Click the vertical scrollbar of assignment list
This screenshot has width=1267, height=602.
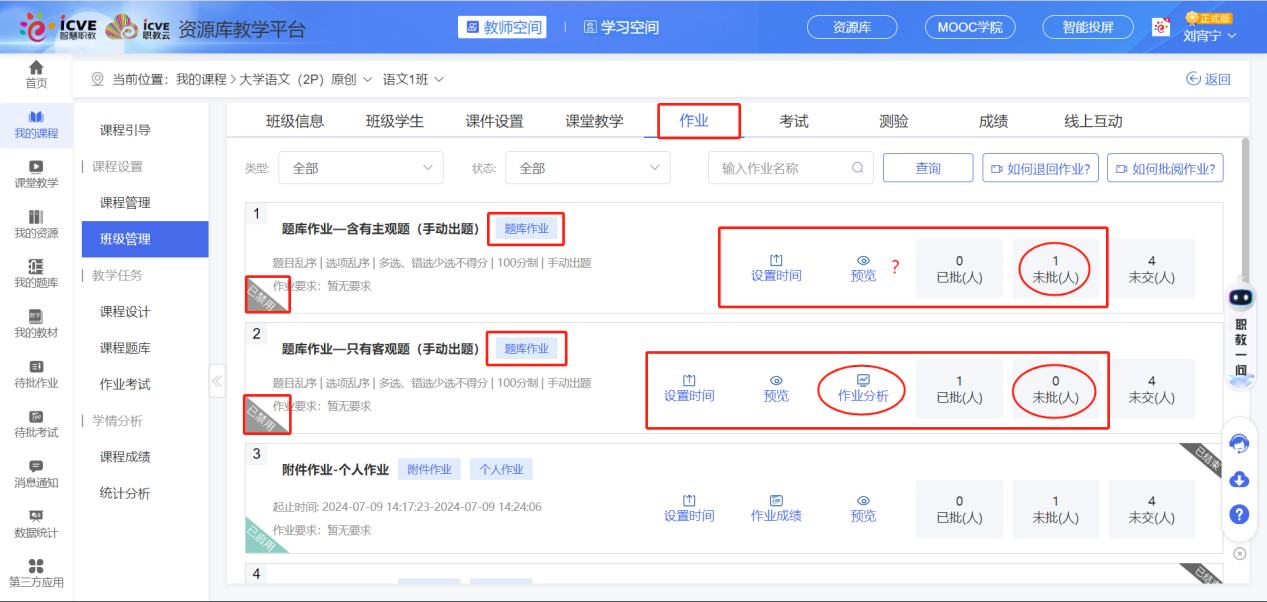pyautogui.click(x=1244, y=200)
